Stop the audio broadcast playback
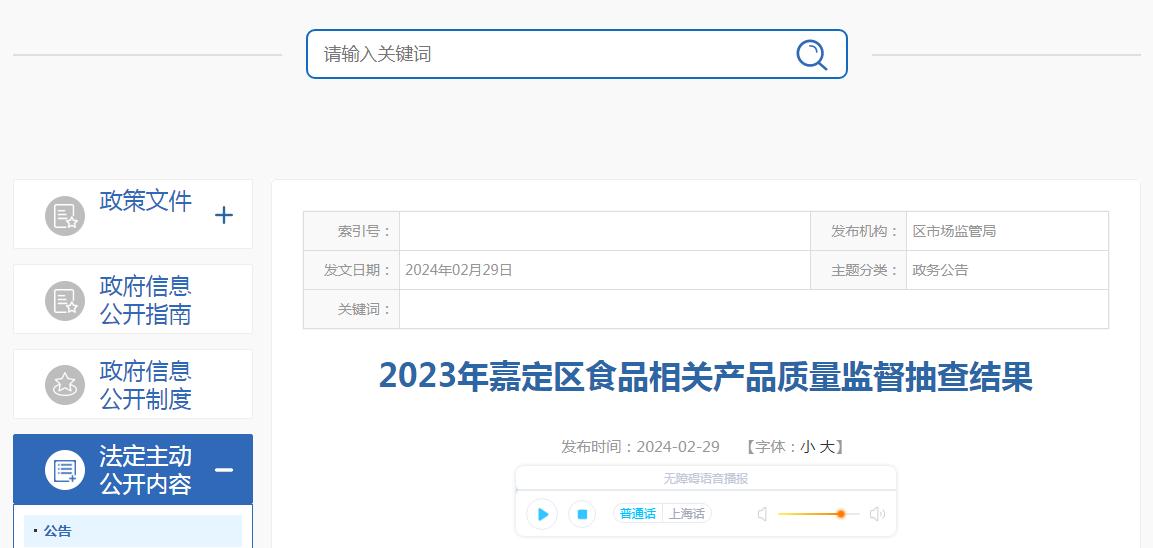Image resolution: width=1153 pixels, height=548 pixels. tap(582, 513)
